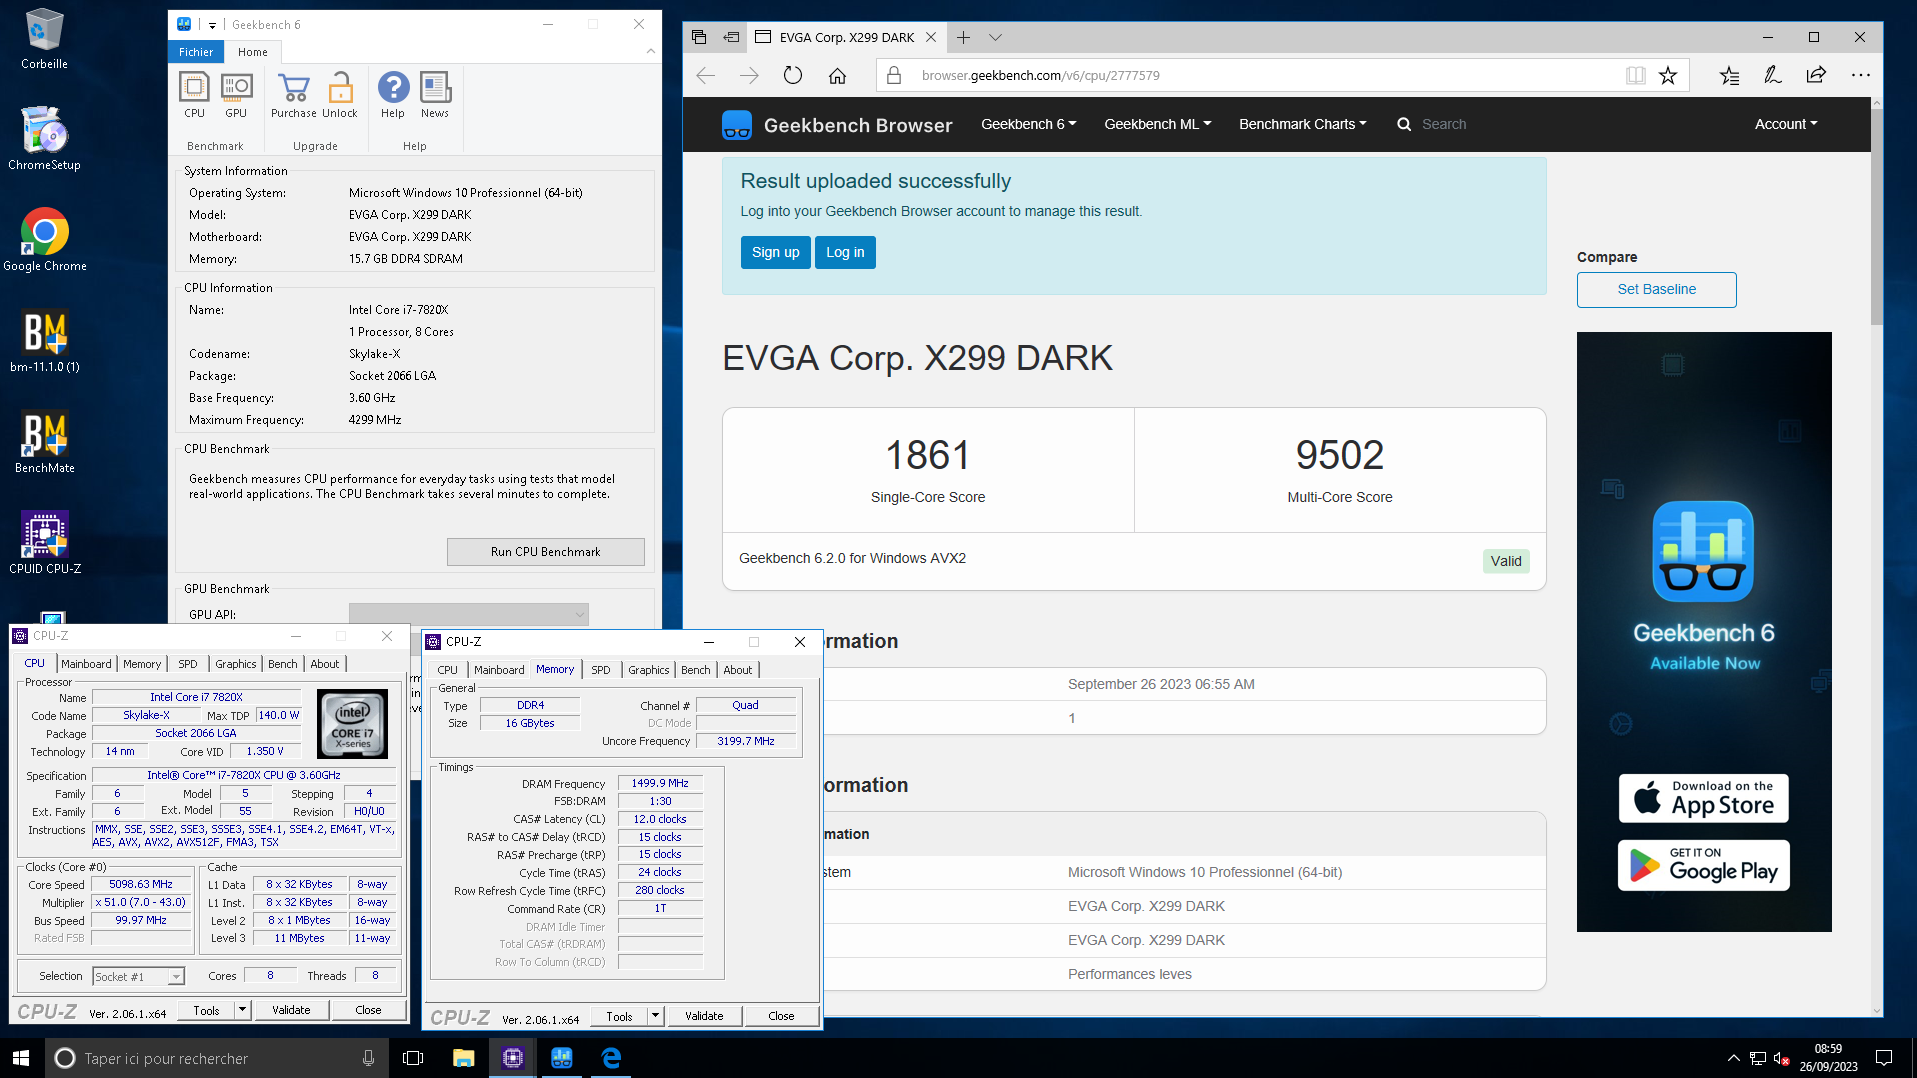The height and width of the screenshot is (1078, 1917).
Task: Open the Windows Start menu
Action: (x=22, y=1058)
